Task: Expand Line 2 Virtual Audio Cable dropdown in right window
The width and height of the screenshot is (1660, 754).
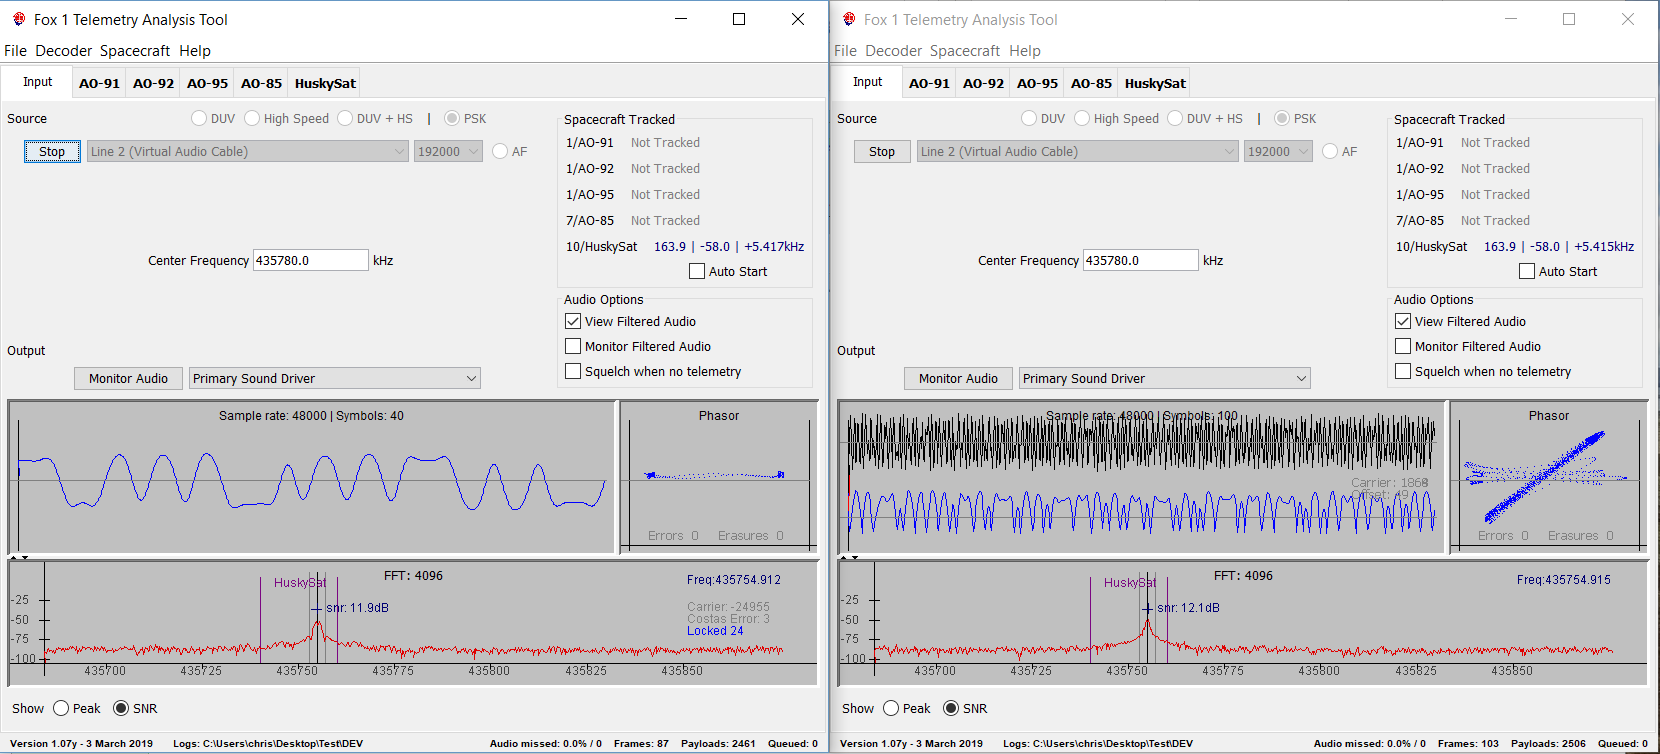Action: pos(1078,151)
